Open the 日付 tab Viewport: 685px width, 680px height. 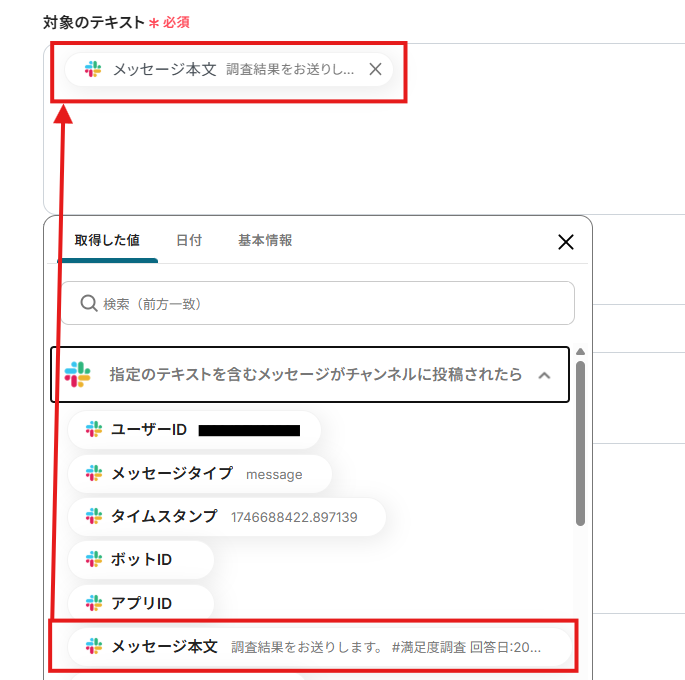(x=189, y=240)
